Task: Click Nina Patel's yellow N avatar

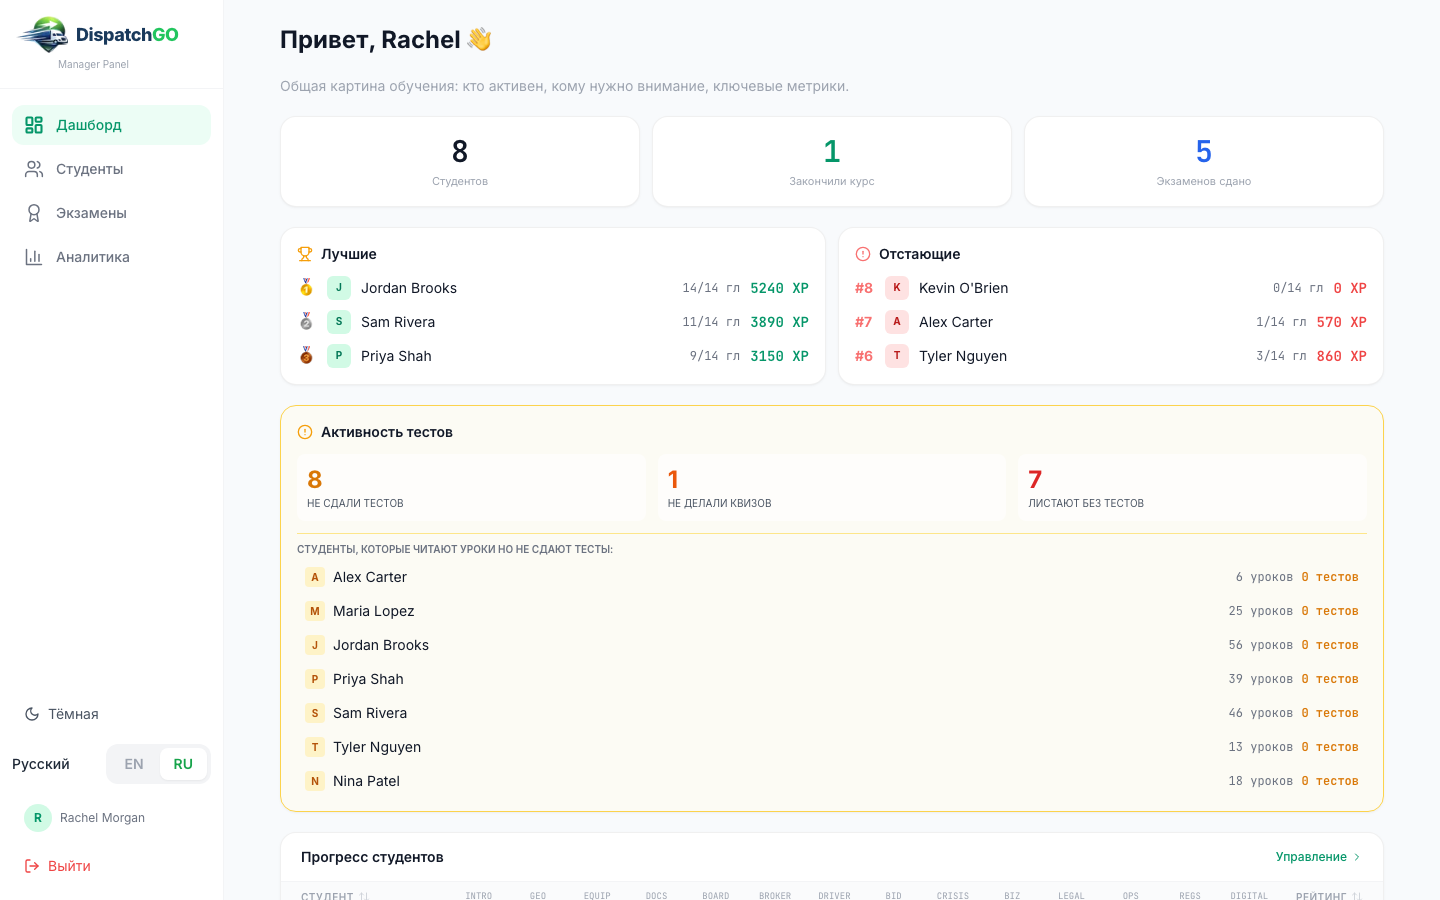Action: 315,781
